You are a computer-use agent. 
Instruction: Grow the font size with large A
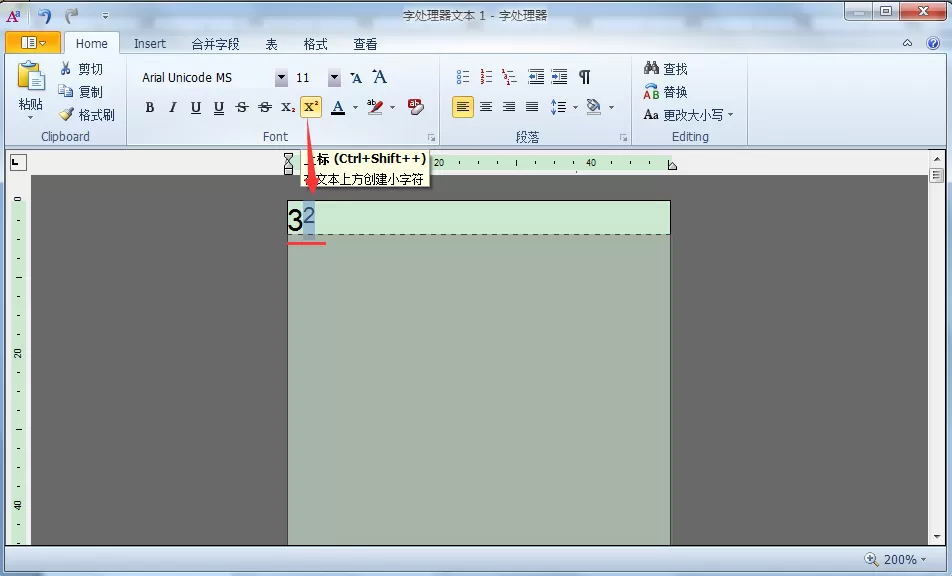[379, 76]
